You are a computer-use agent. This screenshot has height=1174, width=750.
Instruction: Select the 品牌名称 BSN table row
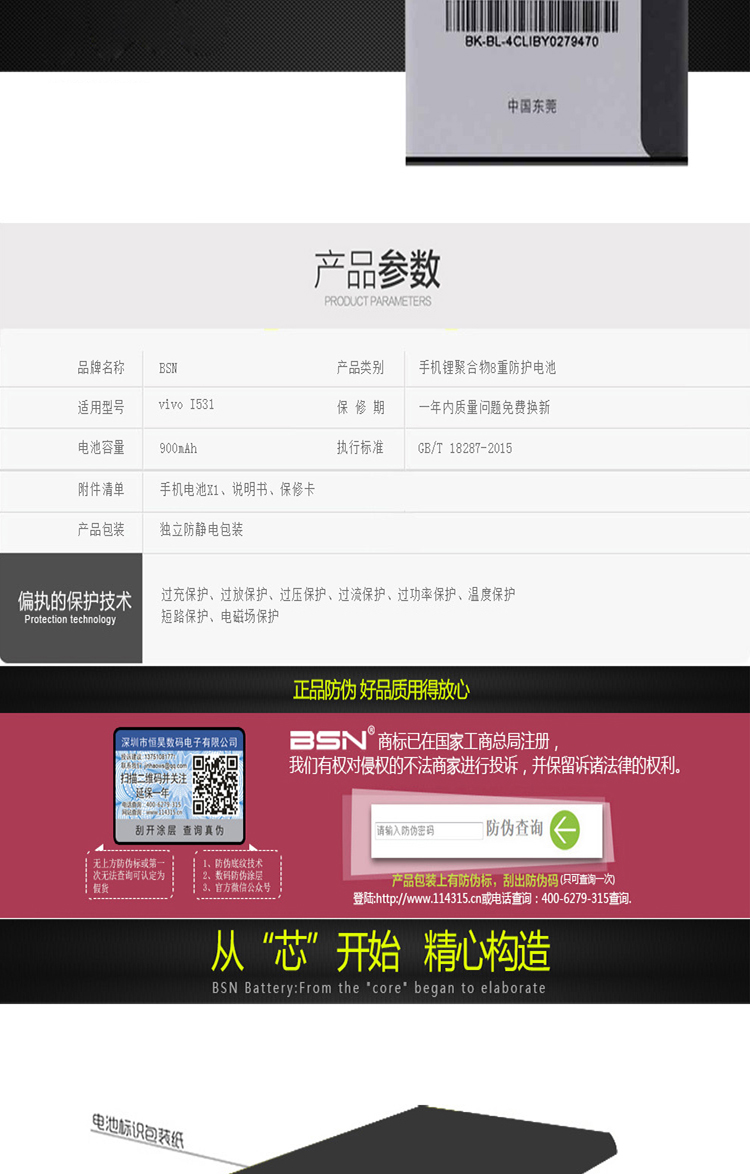375,367
